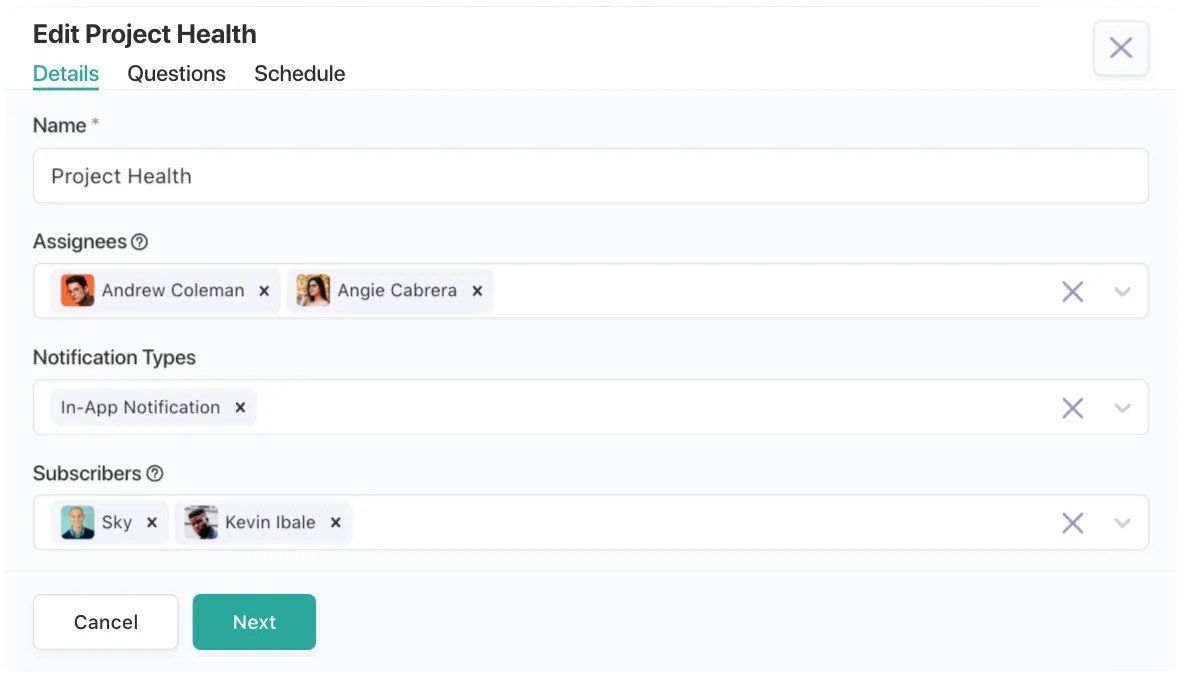Cancel editing Project Health
This screenshot has height=680, width=1186.
(x=105, y=621)
